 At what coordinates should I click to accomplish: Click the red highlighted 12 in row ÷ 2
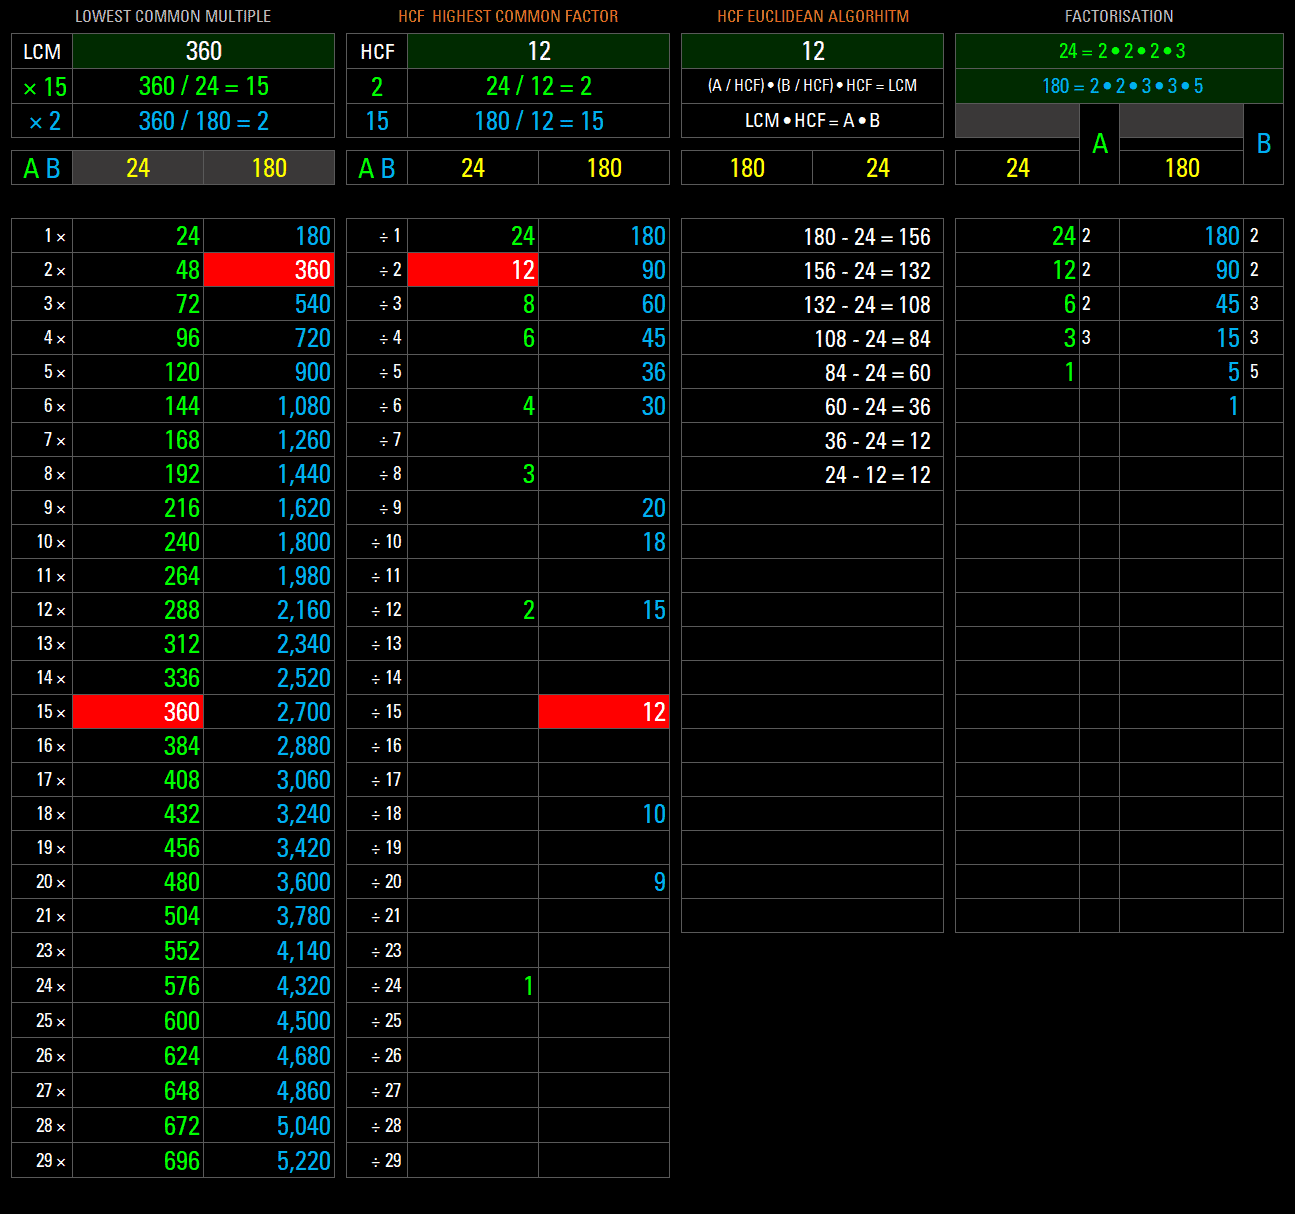473,270
